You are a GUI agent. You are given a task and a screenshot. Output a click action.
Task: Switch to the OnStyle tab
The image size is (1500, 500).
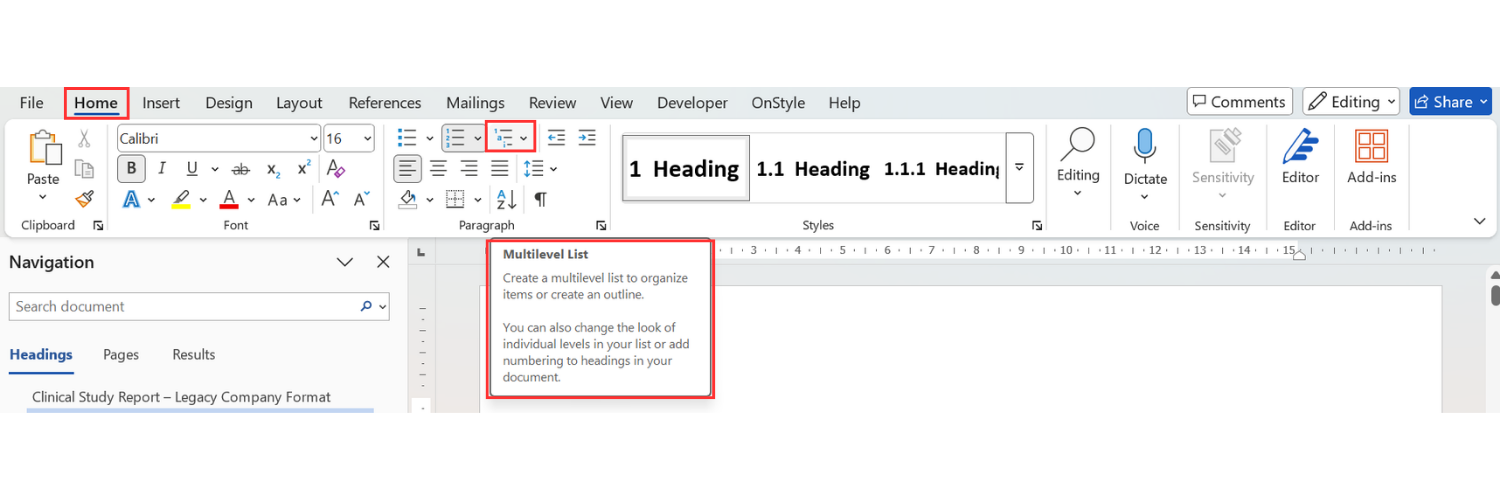(778, 103)
